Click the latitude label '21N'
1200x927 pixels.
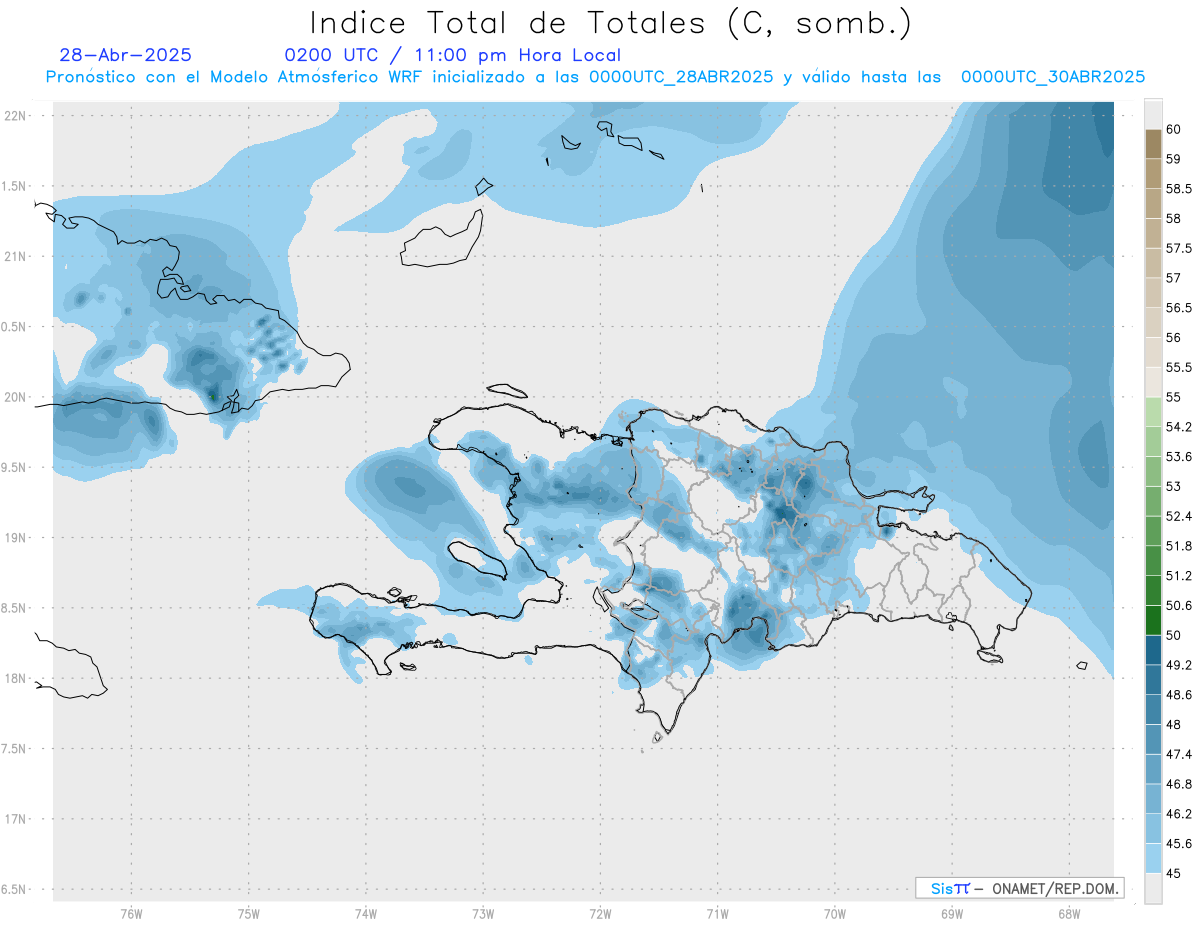[x=14, y=256]
